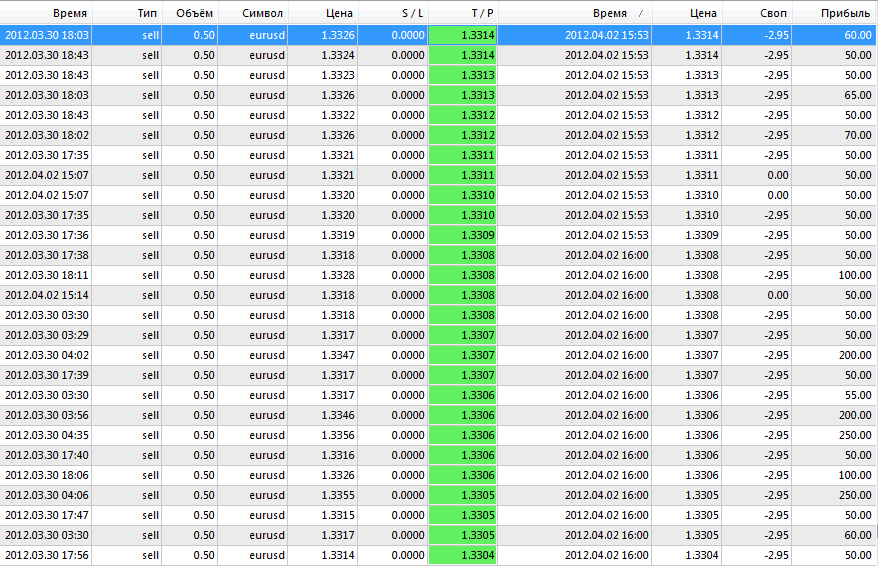The image size is (878, 566).
Task: Select the 2012.03.30 17:39 open time cell
Action: pyautogui.click(x=46, y=375)
